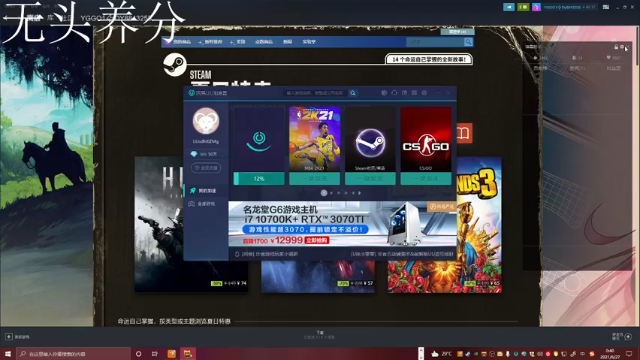This screenshot has width=640, height=360.
Task: Open the 库 library tab in Steam
Action: [50, 18]
